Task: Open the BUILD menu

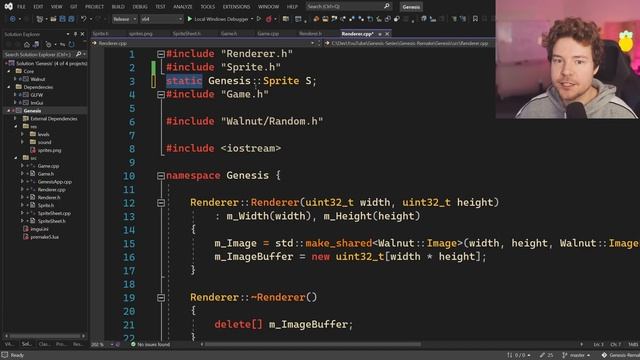Action: click(x=118, y=7)
